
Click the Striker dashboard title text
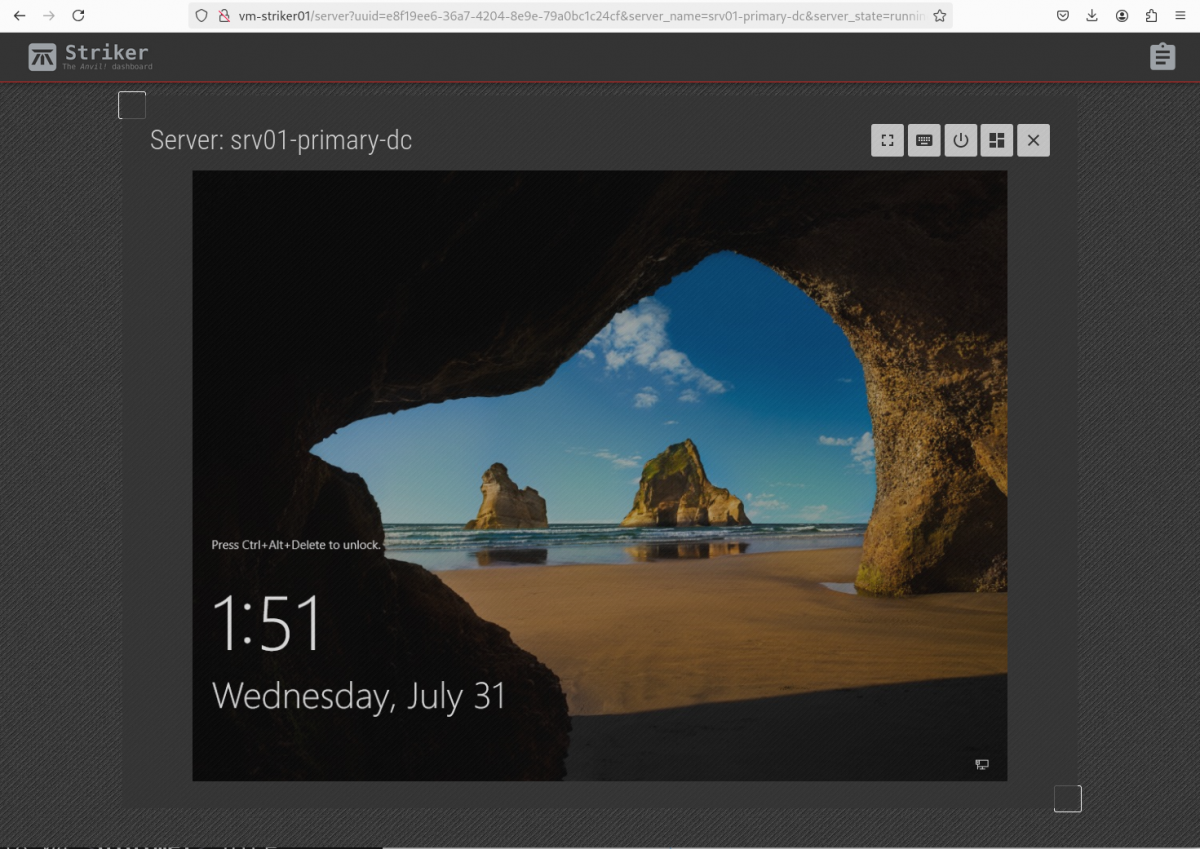[x=106, y=54]
